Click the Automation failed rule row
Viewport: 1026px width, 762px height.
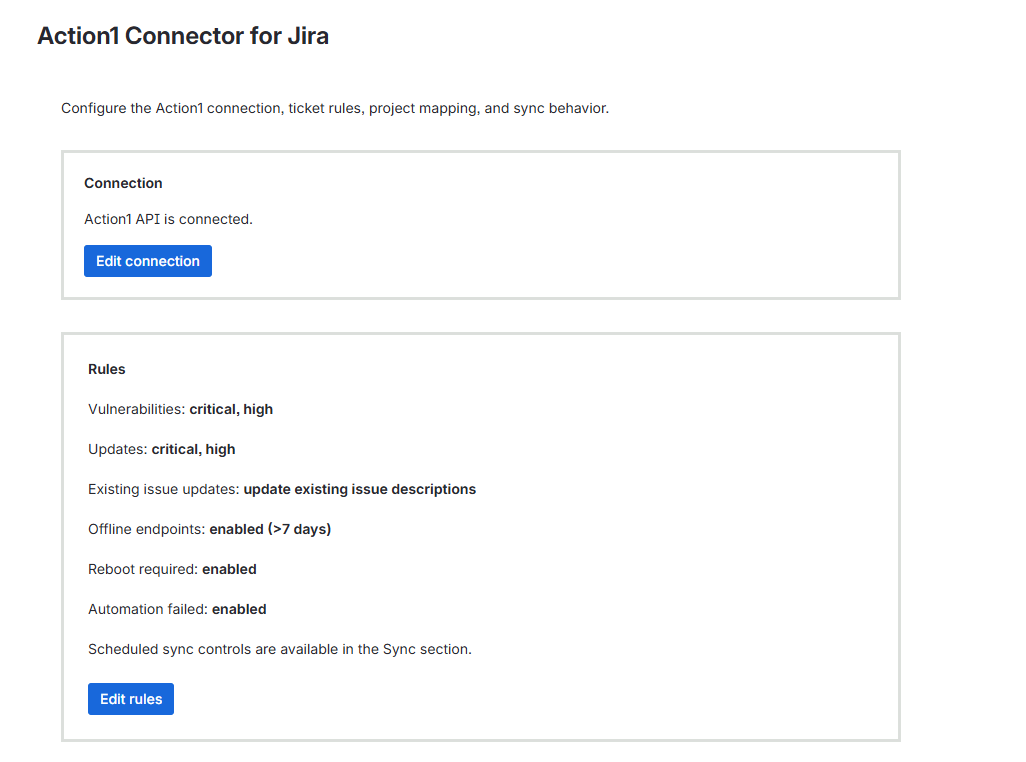177,609
